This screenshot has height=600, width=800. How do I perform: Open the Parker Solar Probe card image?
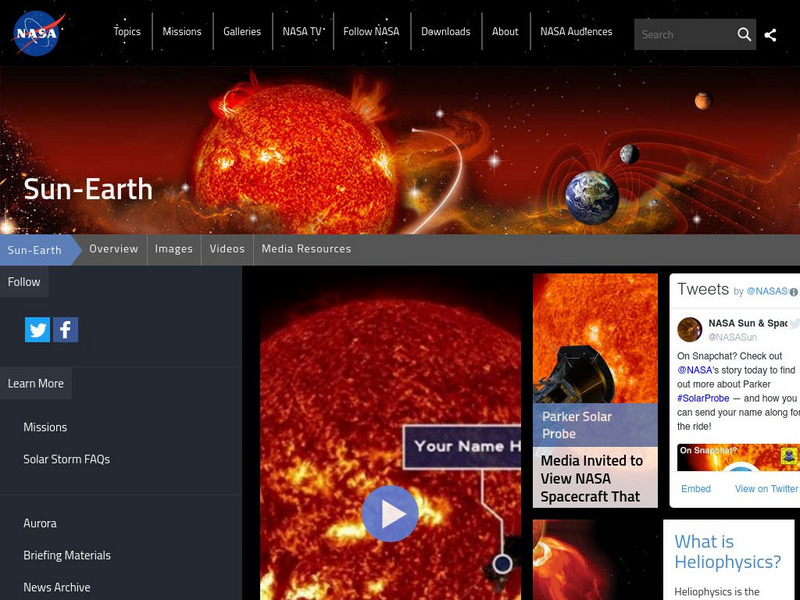[595, 338]
